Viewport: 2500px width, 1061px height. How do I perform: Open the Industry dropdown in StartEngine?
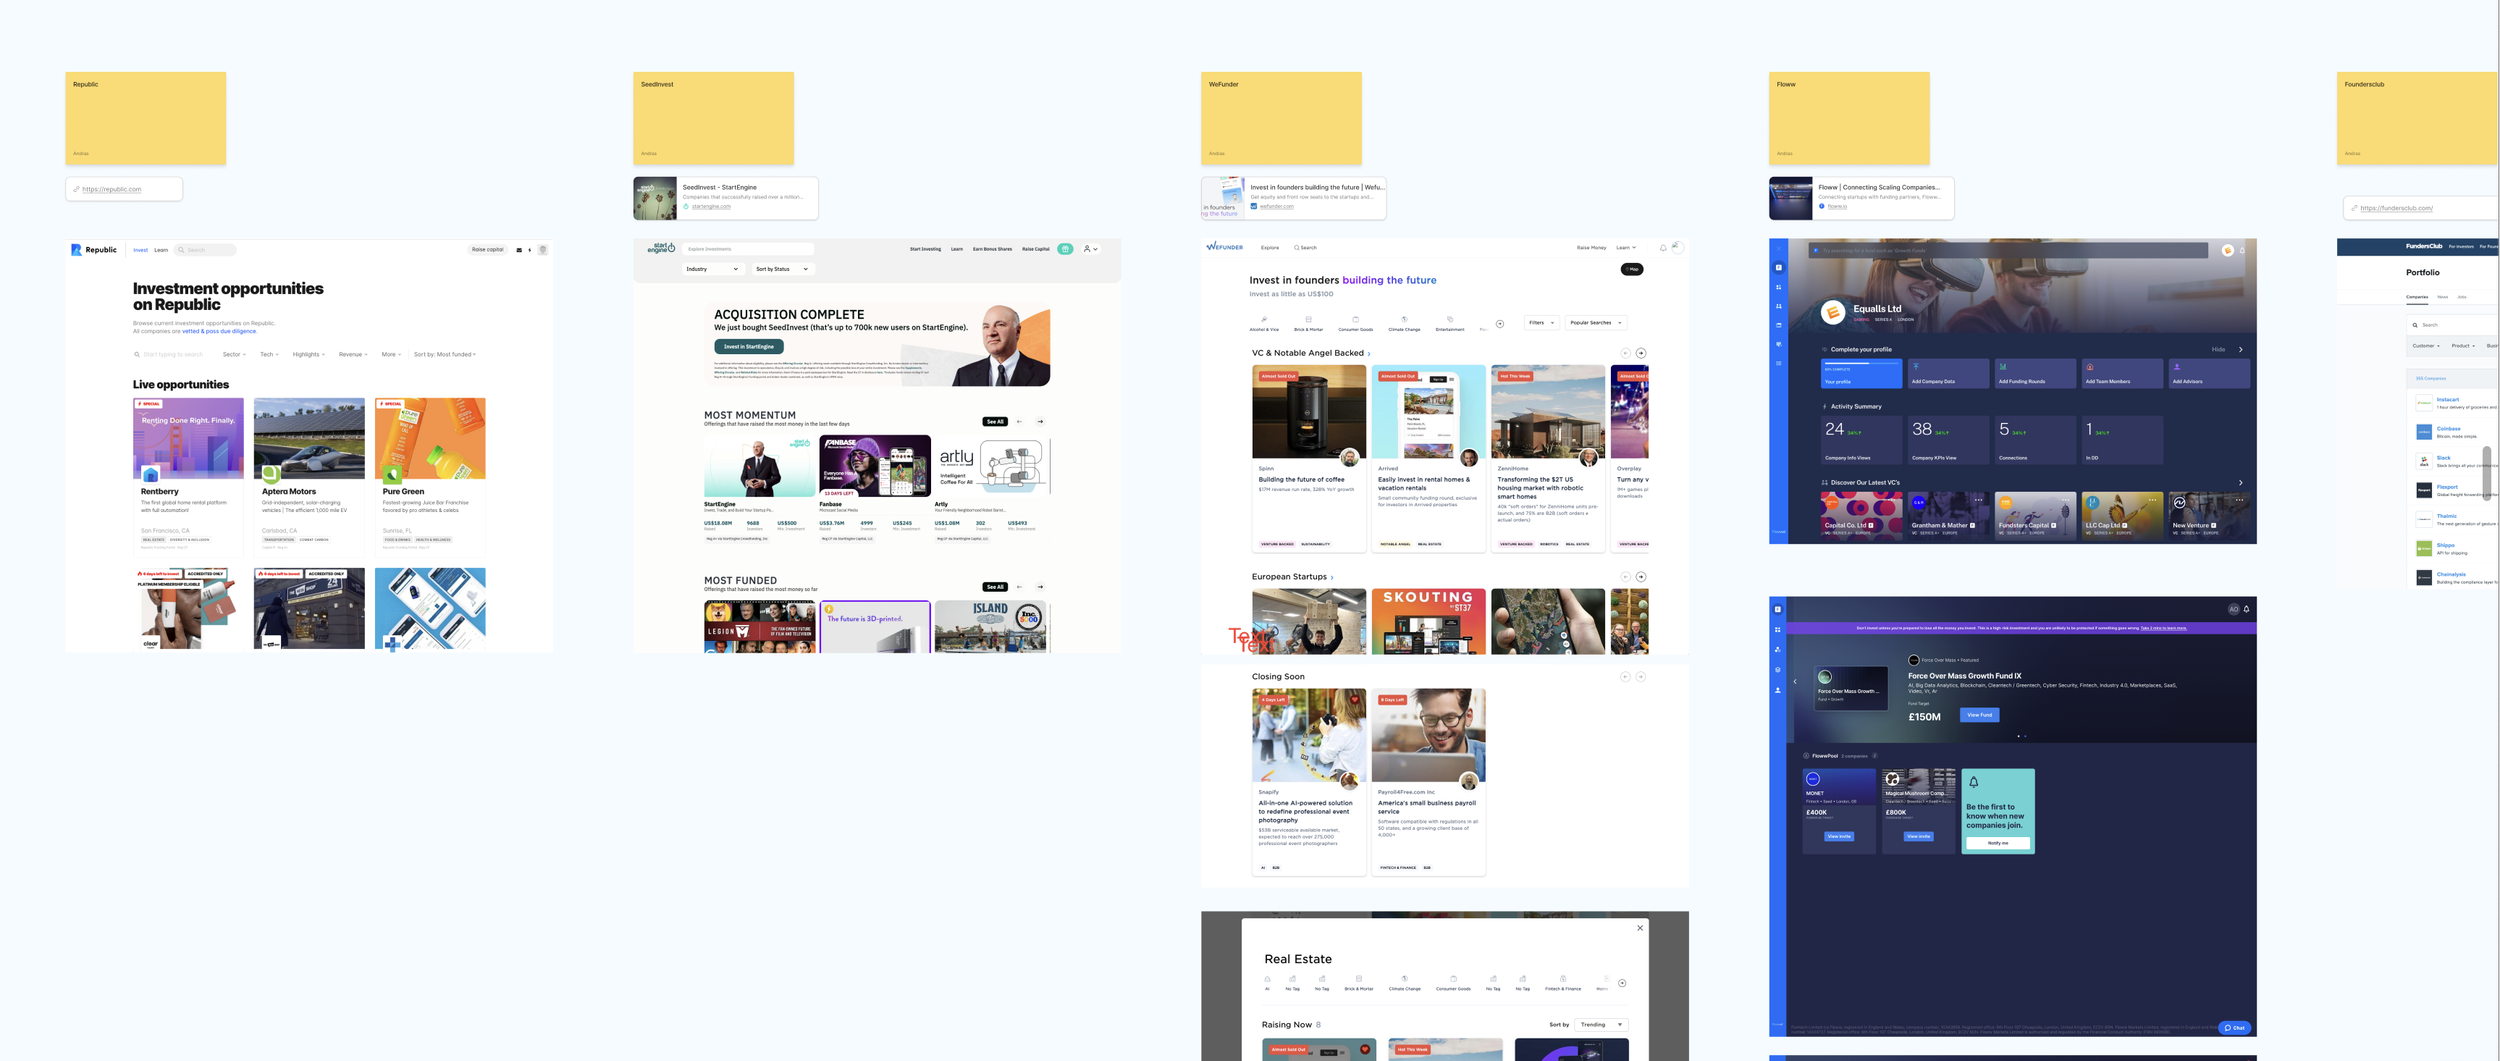point(712,269)
